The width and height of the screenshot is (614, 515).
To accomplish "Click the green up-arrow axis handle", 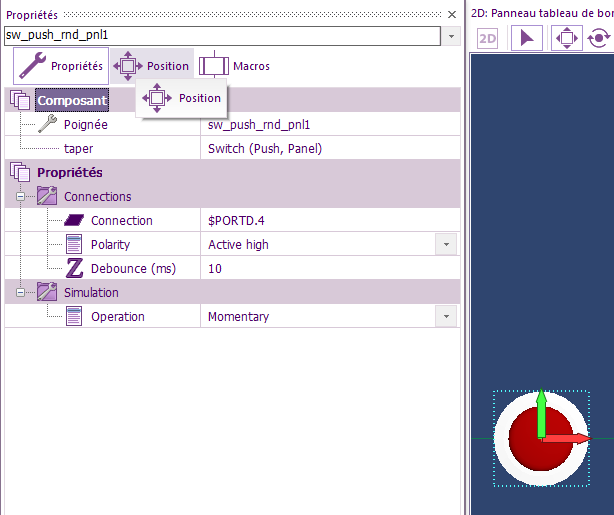I will pyautogui.click(x=541, y=412).
